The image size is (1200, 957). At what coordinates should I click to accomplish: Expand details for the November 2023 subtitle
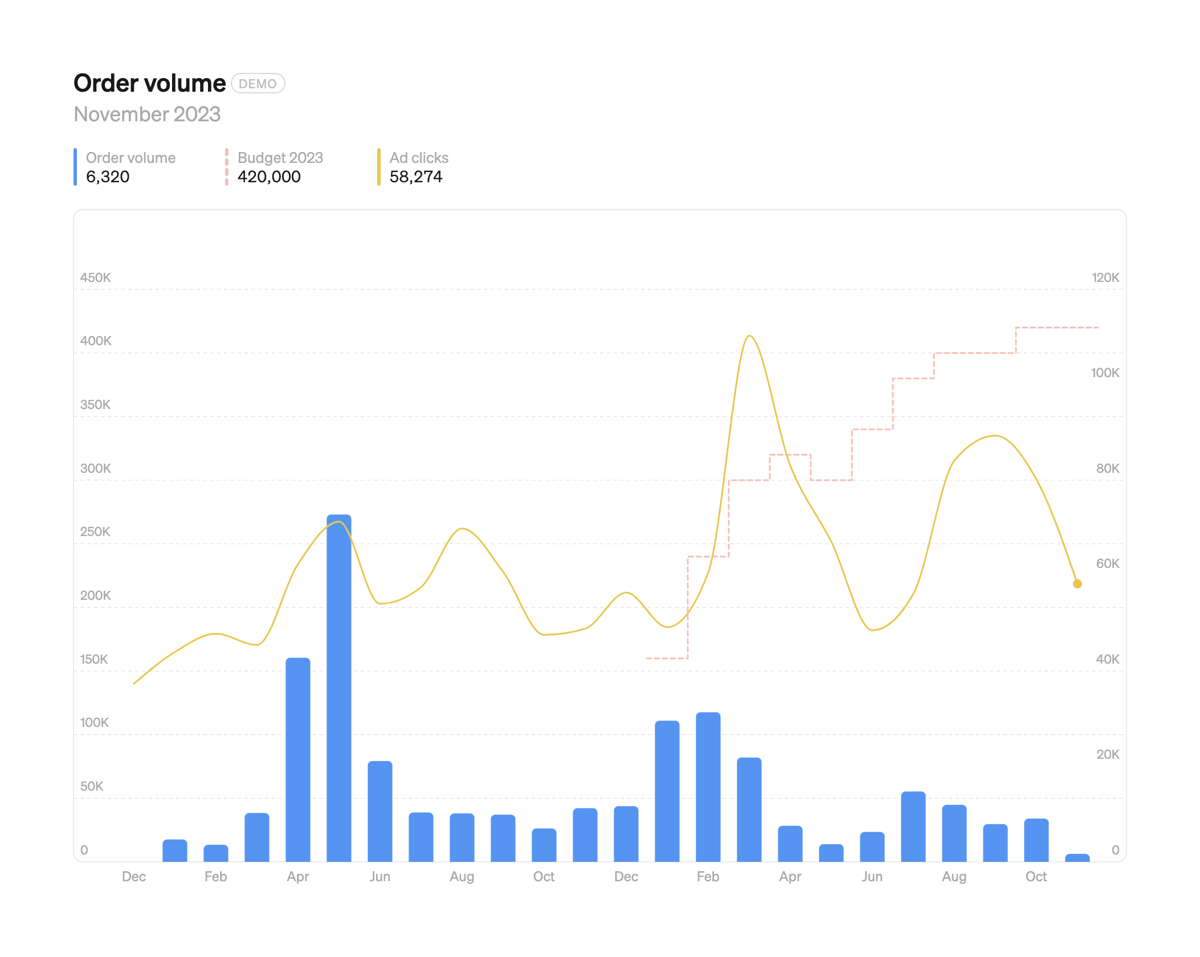(147, 114)
